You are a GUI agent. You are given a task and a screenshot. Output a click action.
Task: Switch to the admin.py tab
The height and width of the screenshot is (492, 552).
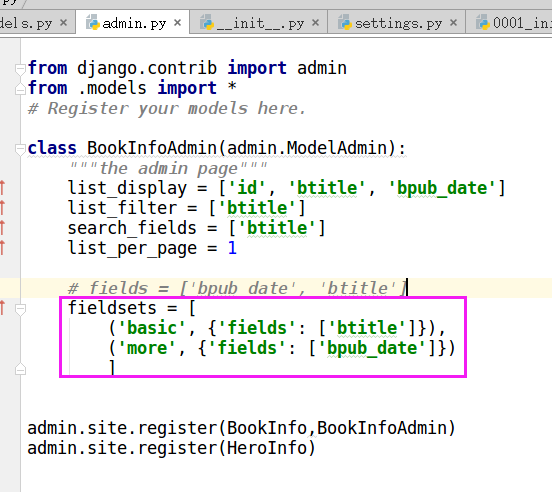[133, 23]
